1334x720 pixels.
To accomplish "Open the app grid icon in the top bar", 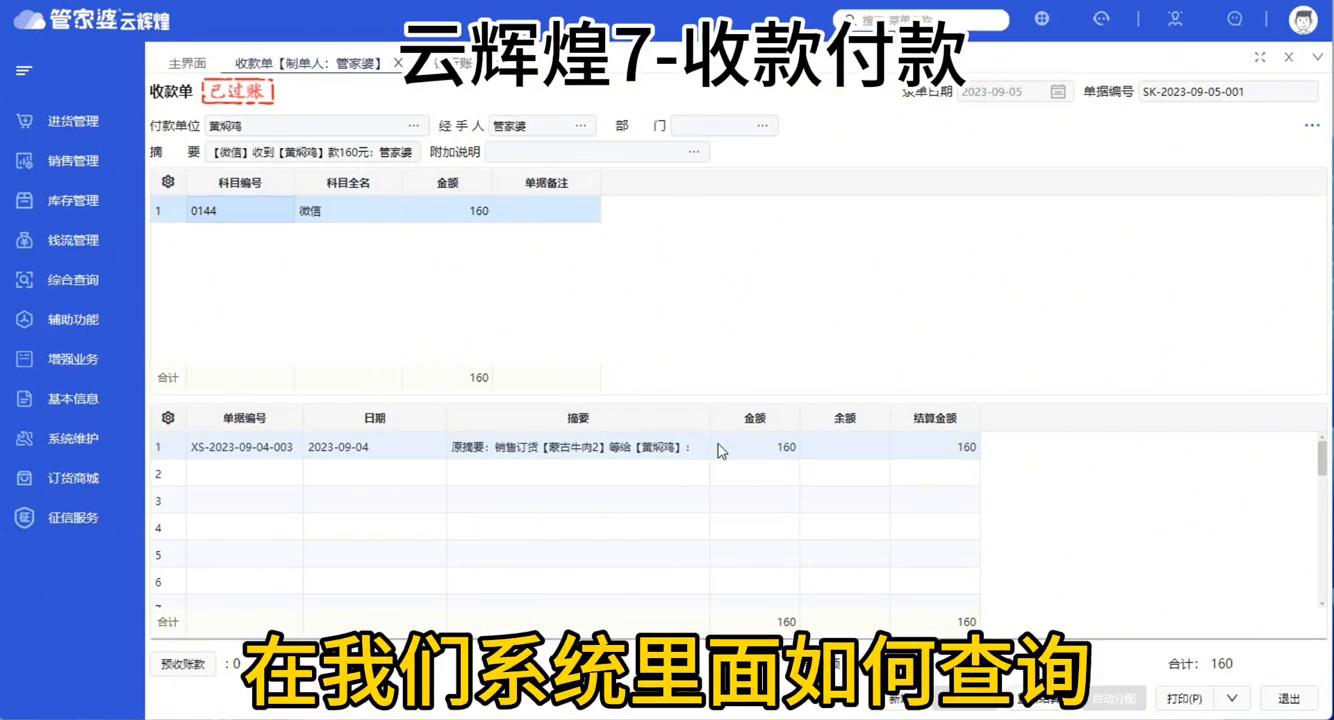I will 1042,18.
